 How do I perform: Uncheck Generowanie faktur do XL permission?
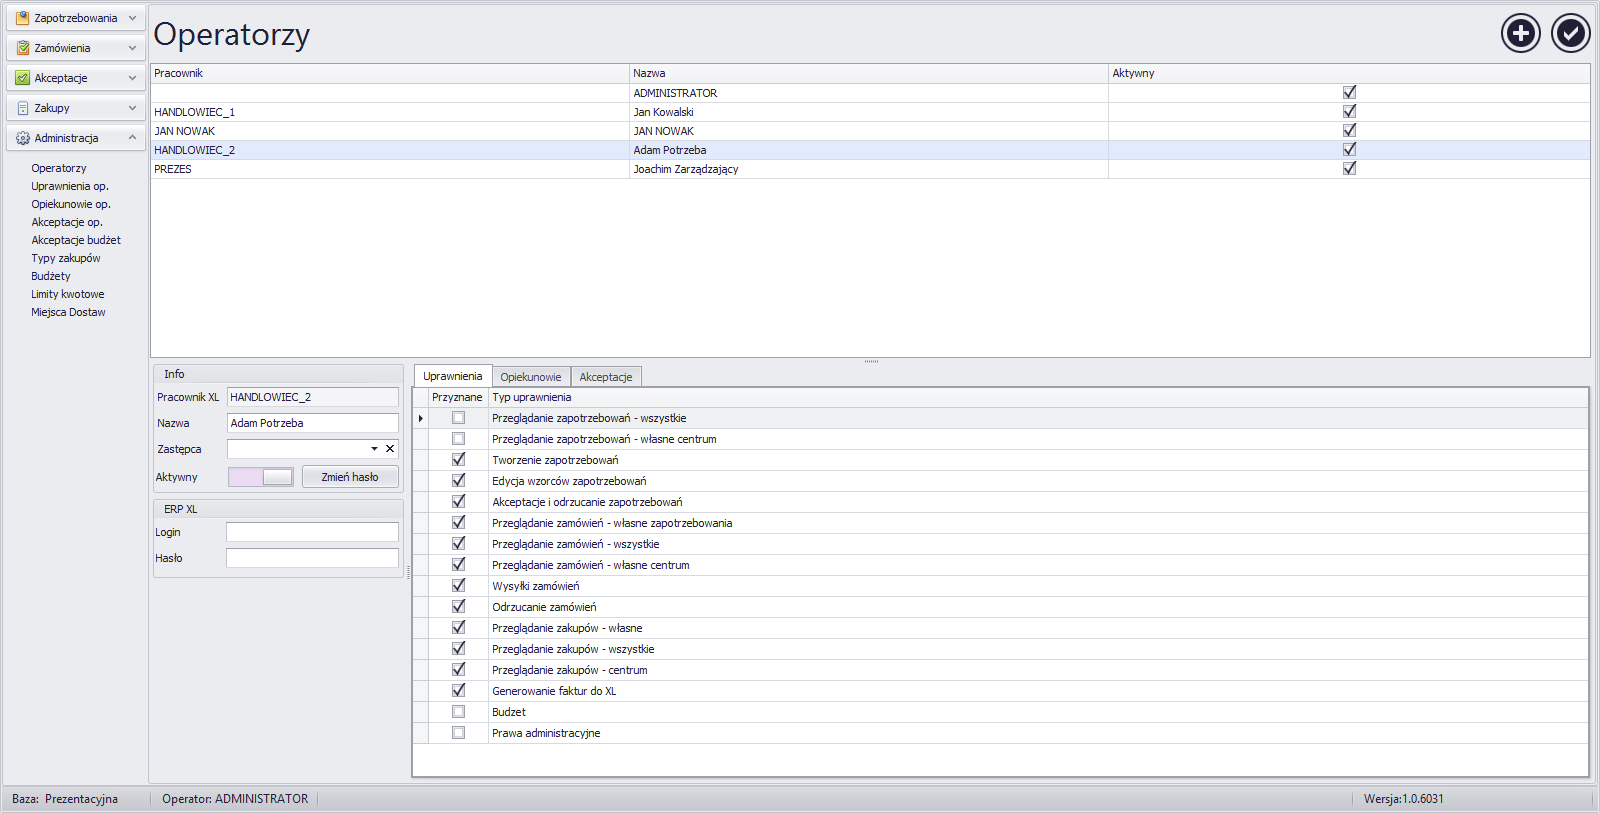458,691
